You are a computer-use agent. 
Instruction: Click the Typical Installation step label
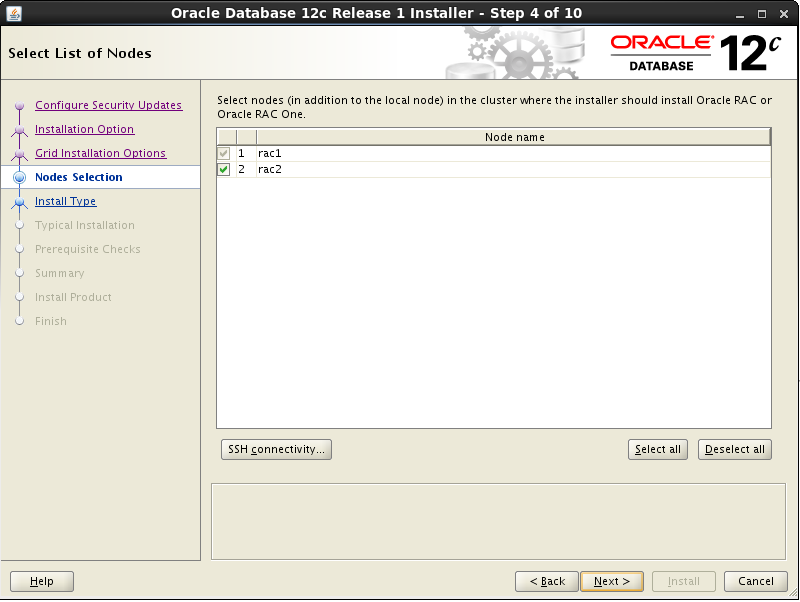85,225
